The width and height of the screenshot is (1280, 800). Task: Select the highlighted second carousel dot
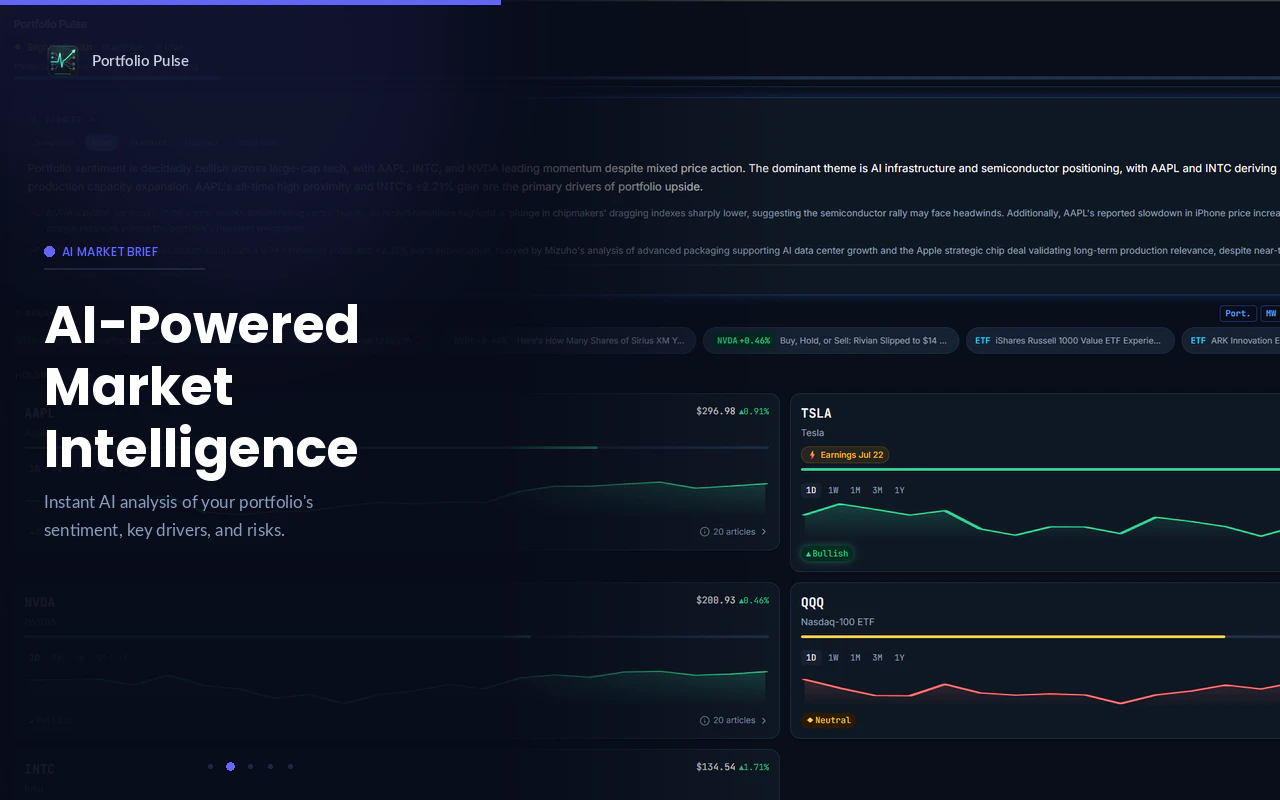230,766
